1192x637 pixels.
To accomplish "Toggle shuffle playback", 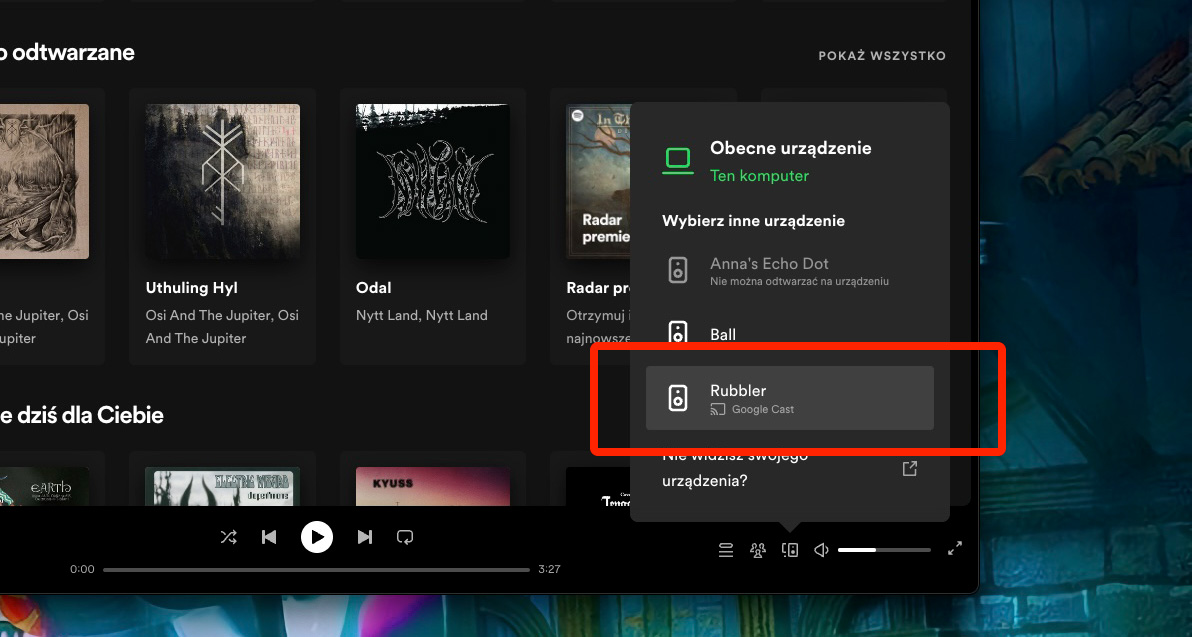I will click(x=228, y=537).
